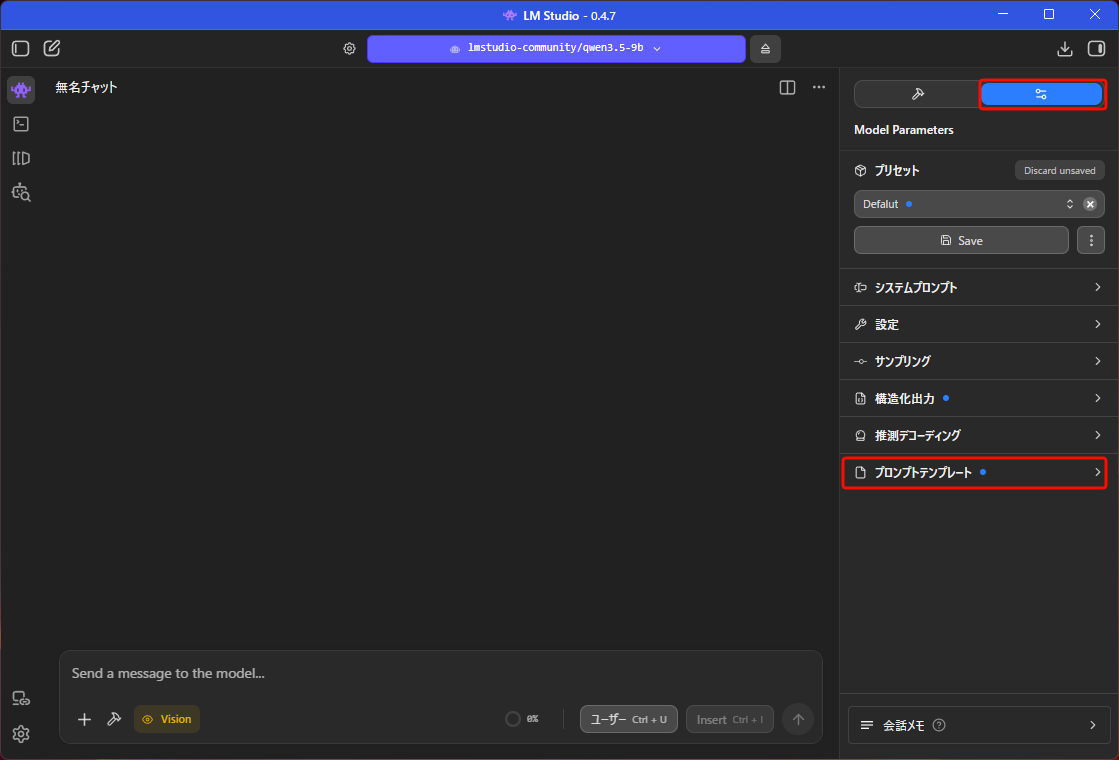This screenshot has width=1119, height=760.
Task: Split the chat view with columns icon
Action: pyautogui.click(x=787, y=87)
